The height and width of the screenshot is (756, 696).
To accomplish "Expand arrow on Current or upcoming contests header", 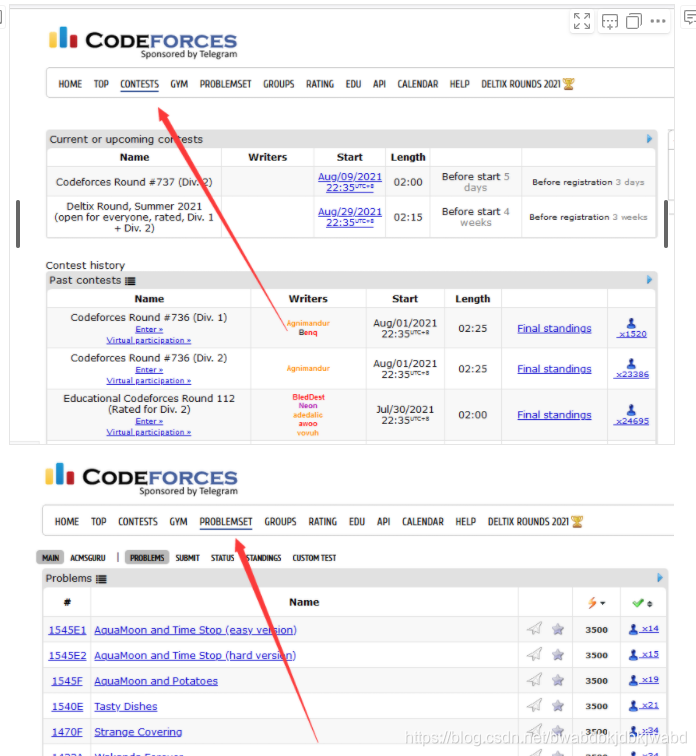I will click(649, 139).
